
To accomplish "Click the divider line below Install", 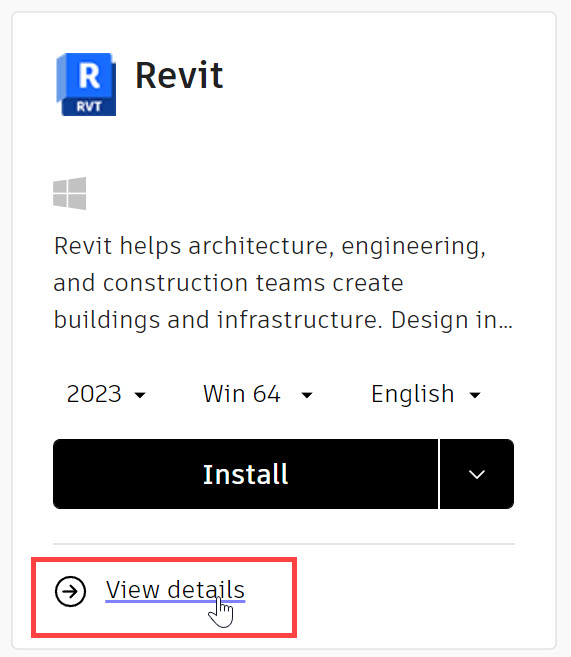I will coord(284,544).
